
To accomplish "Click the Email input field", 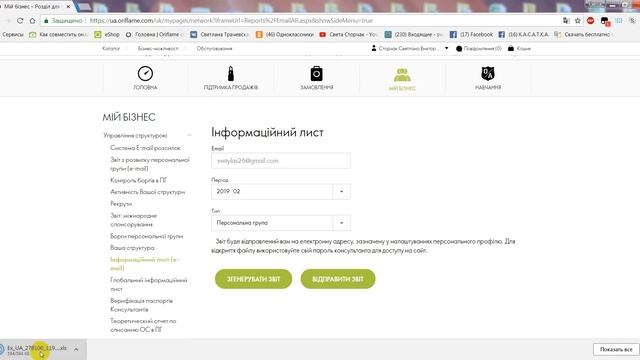I will coord(281,161).
